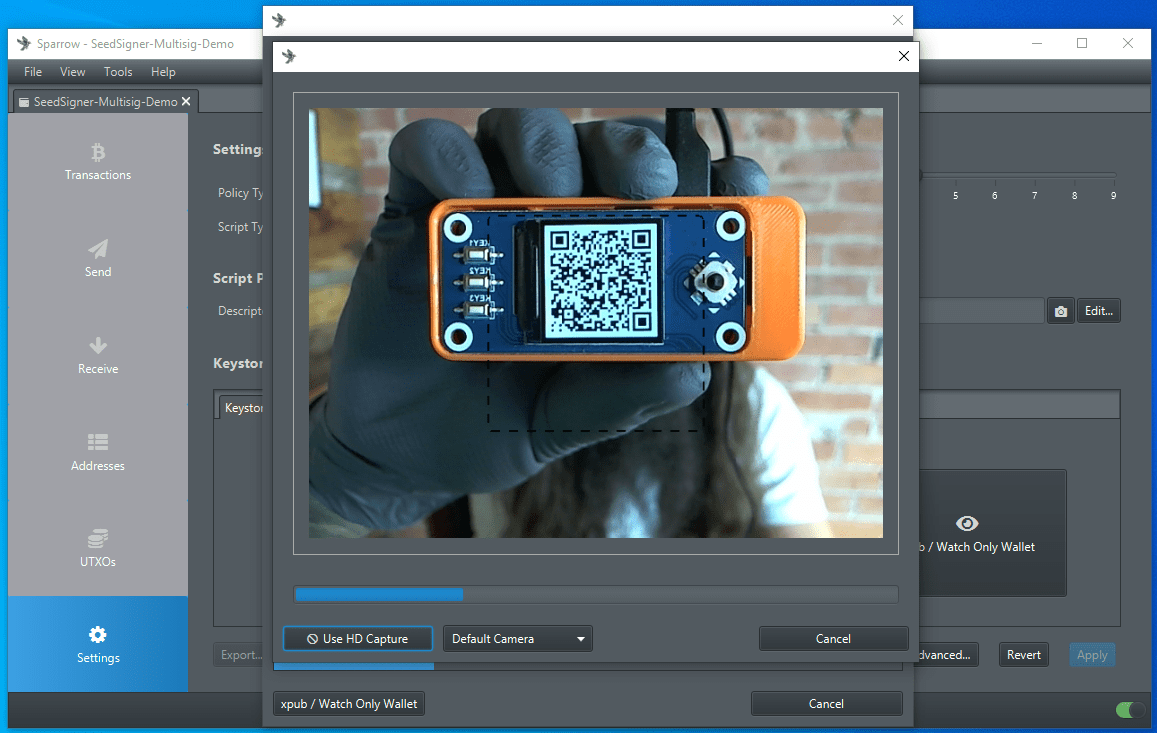Screen dimensions: 1157x733
Task: Open the Default Camera dropdown
Action: 517,639
